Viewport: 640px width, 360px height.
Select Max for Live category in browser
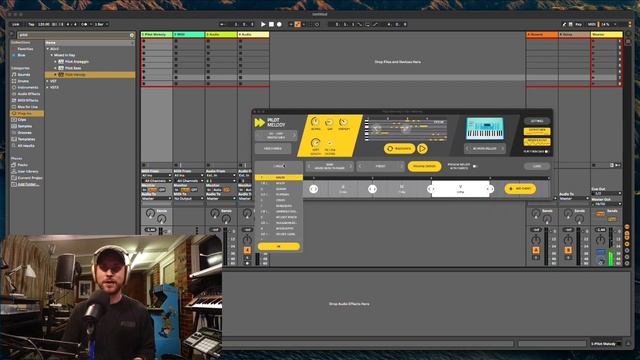(x=28, y=107)
